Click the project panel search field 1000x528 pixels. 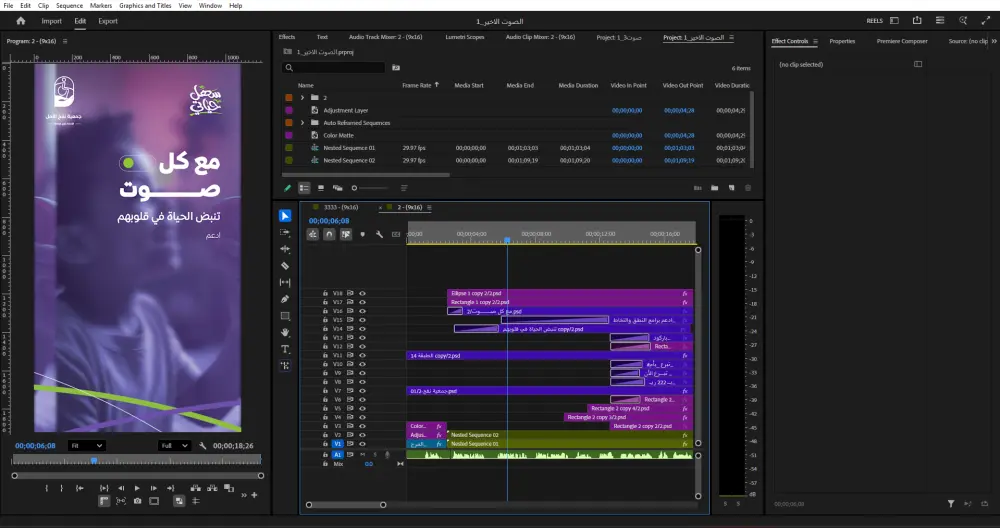coord(337,68)
